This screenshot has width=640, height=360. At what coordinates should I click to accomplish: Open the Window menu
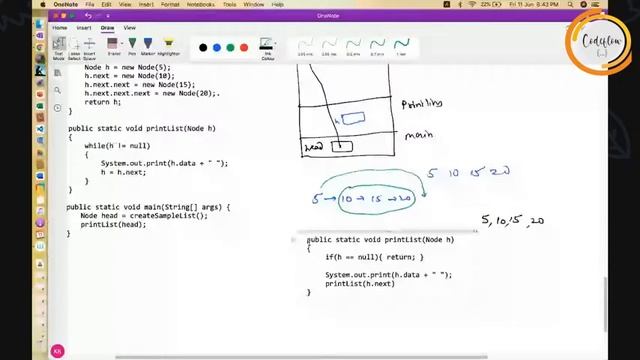click(253, 4)
